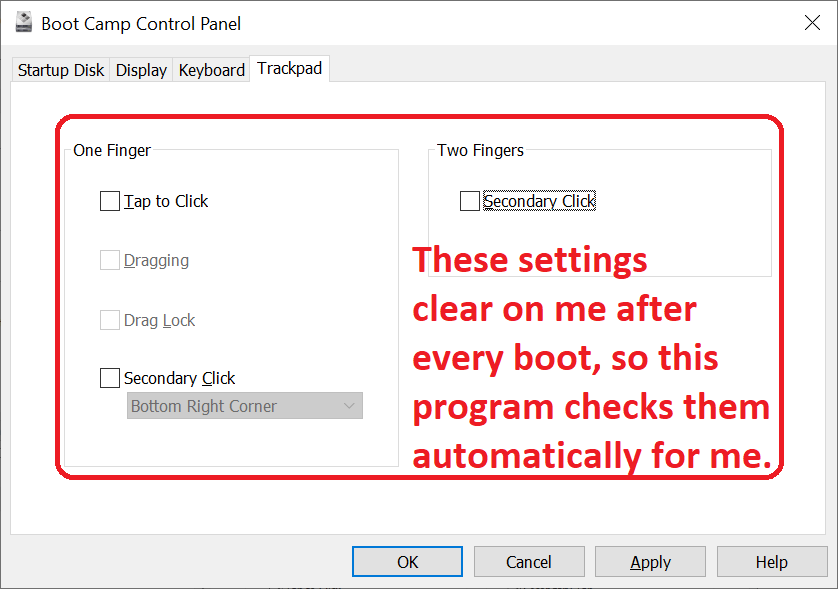The image size is (838, 589).
Task: Click the Two Fingers group label
Action: coord(480,150)
